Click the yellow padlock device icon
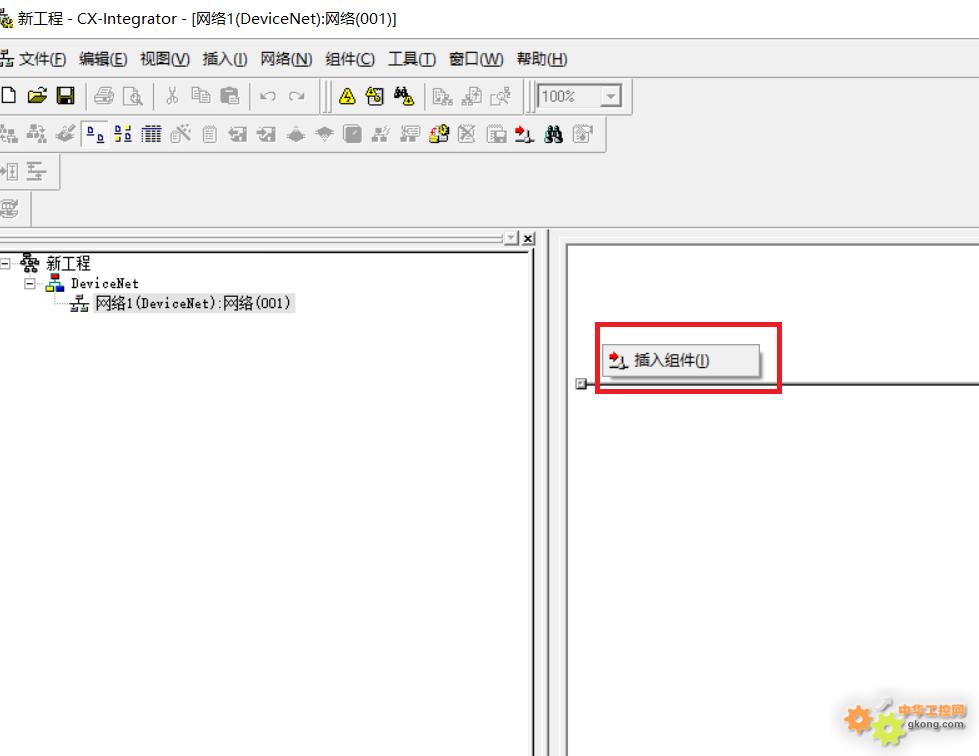Image resolution: width=979 pixels, height=756 pixels. [x=439, y=134]
